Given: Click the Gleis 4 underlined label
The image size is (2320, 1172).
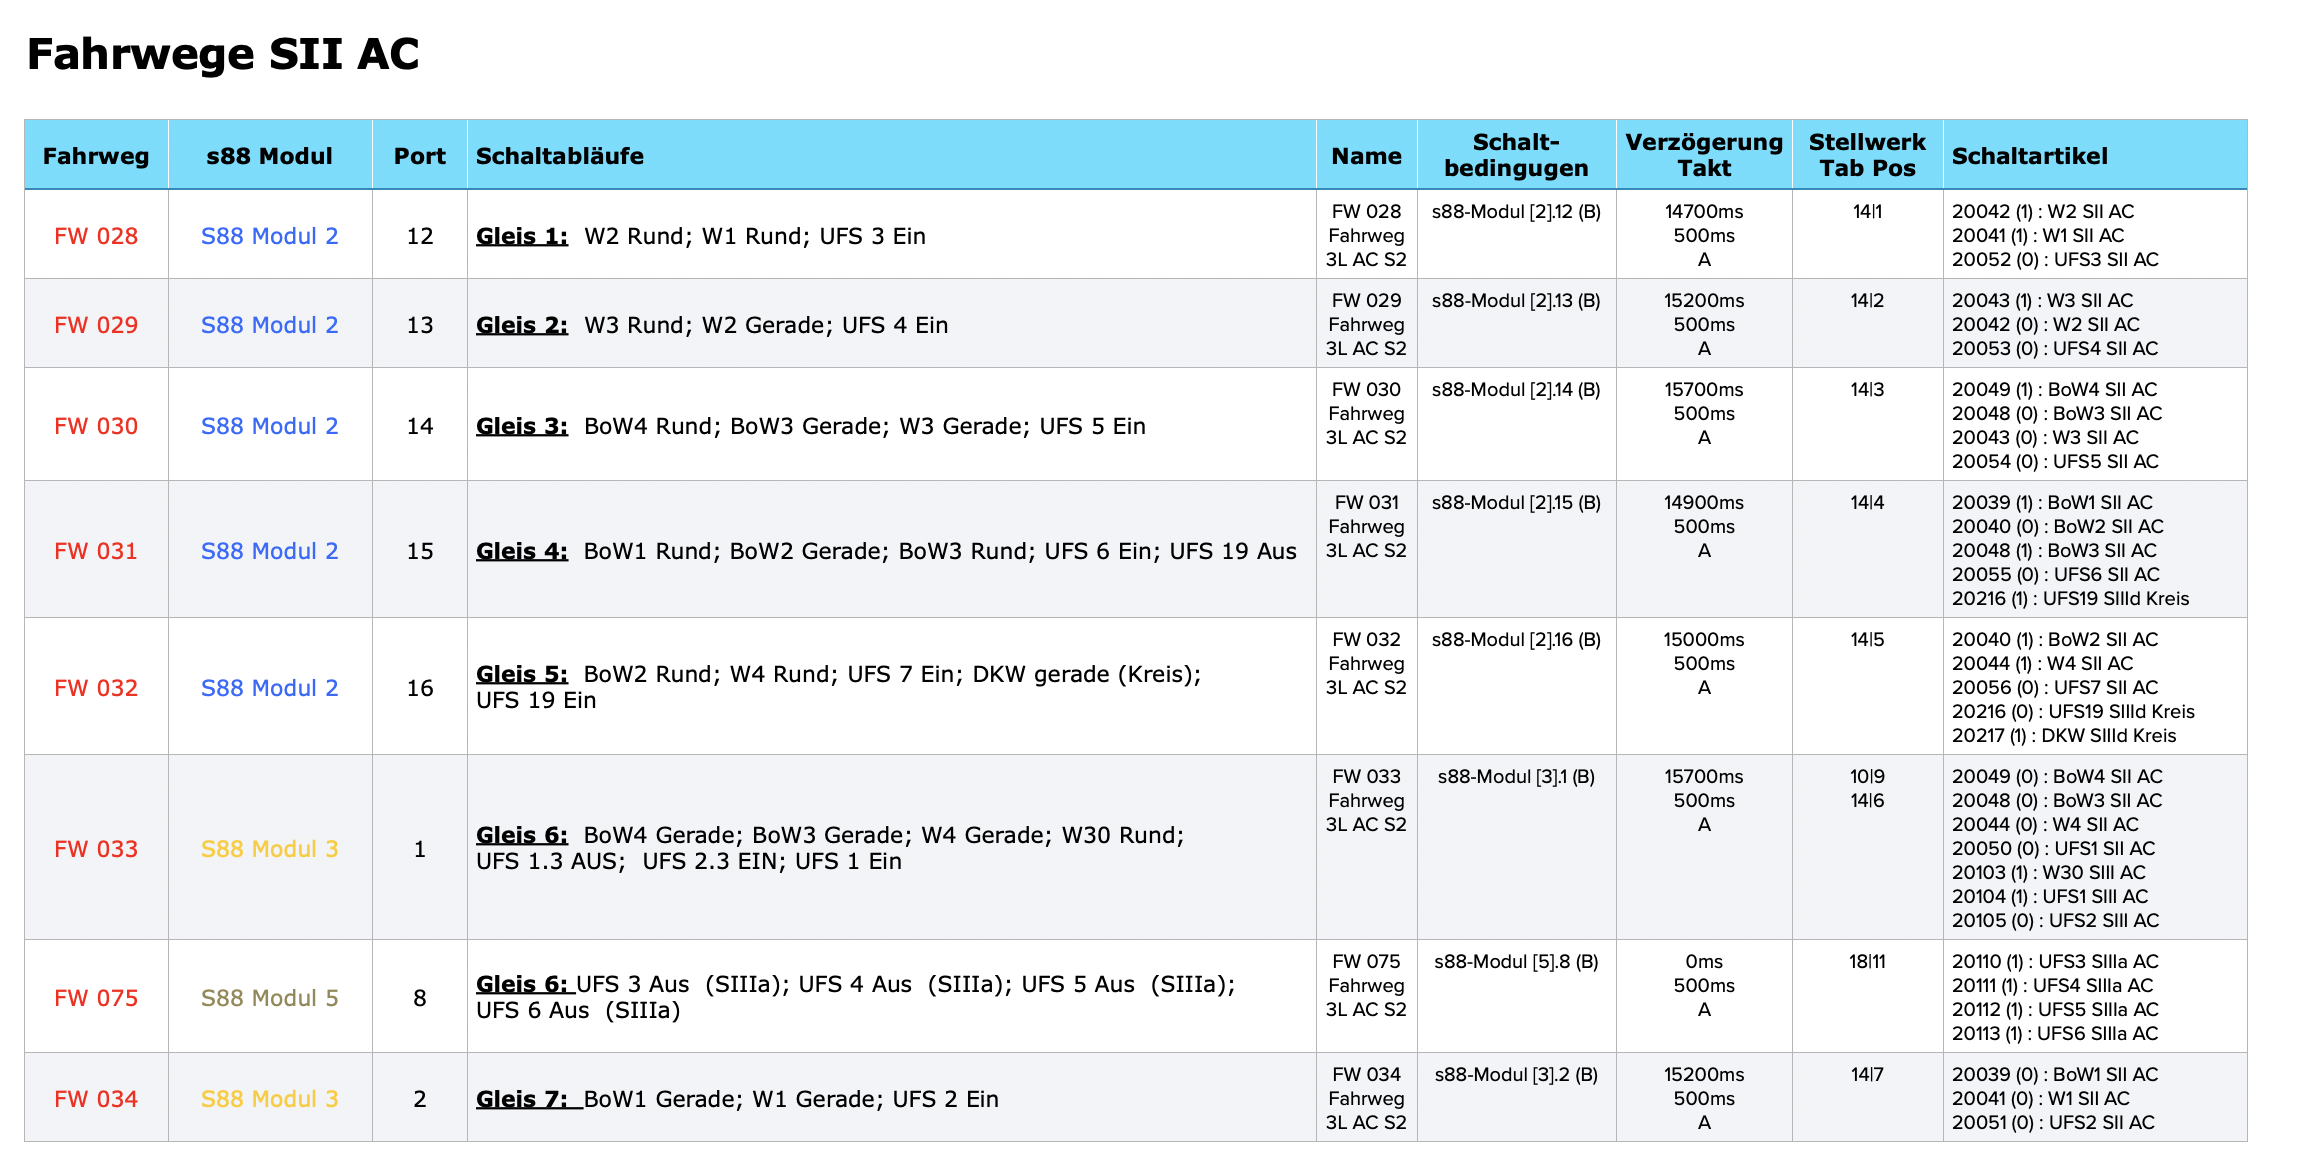Looking at the screenshot, I should (521, 551).
